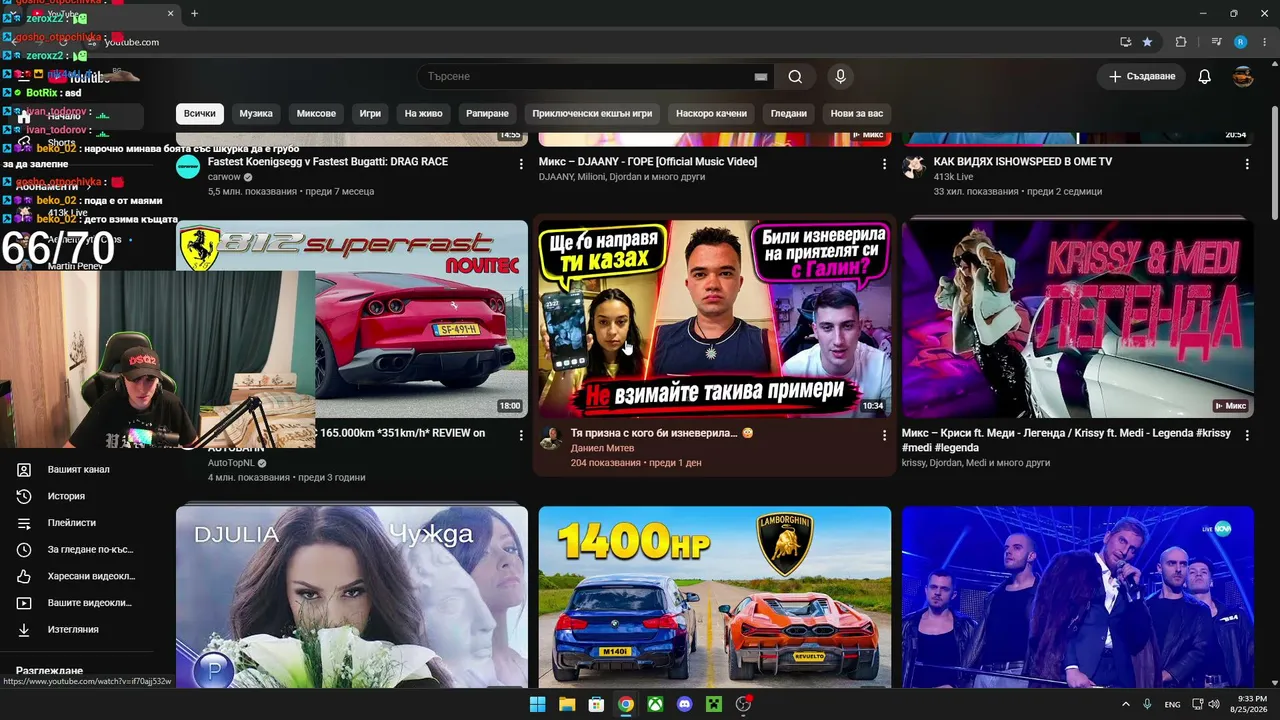The image size is (1280, 720).
Task: Open Discord from the taskbar
Action: (x=684, y=704)
